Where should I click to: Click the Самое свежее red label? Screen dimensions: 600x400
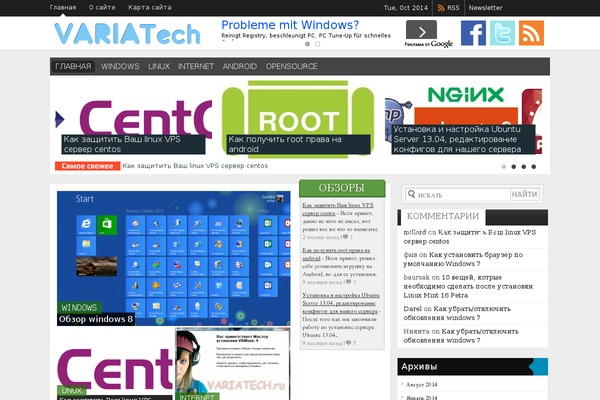pos(87,166)
